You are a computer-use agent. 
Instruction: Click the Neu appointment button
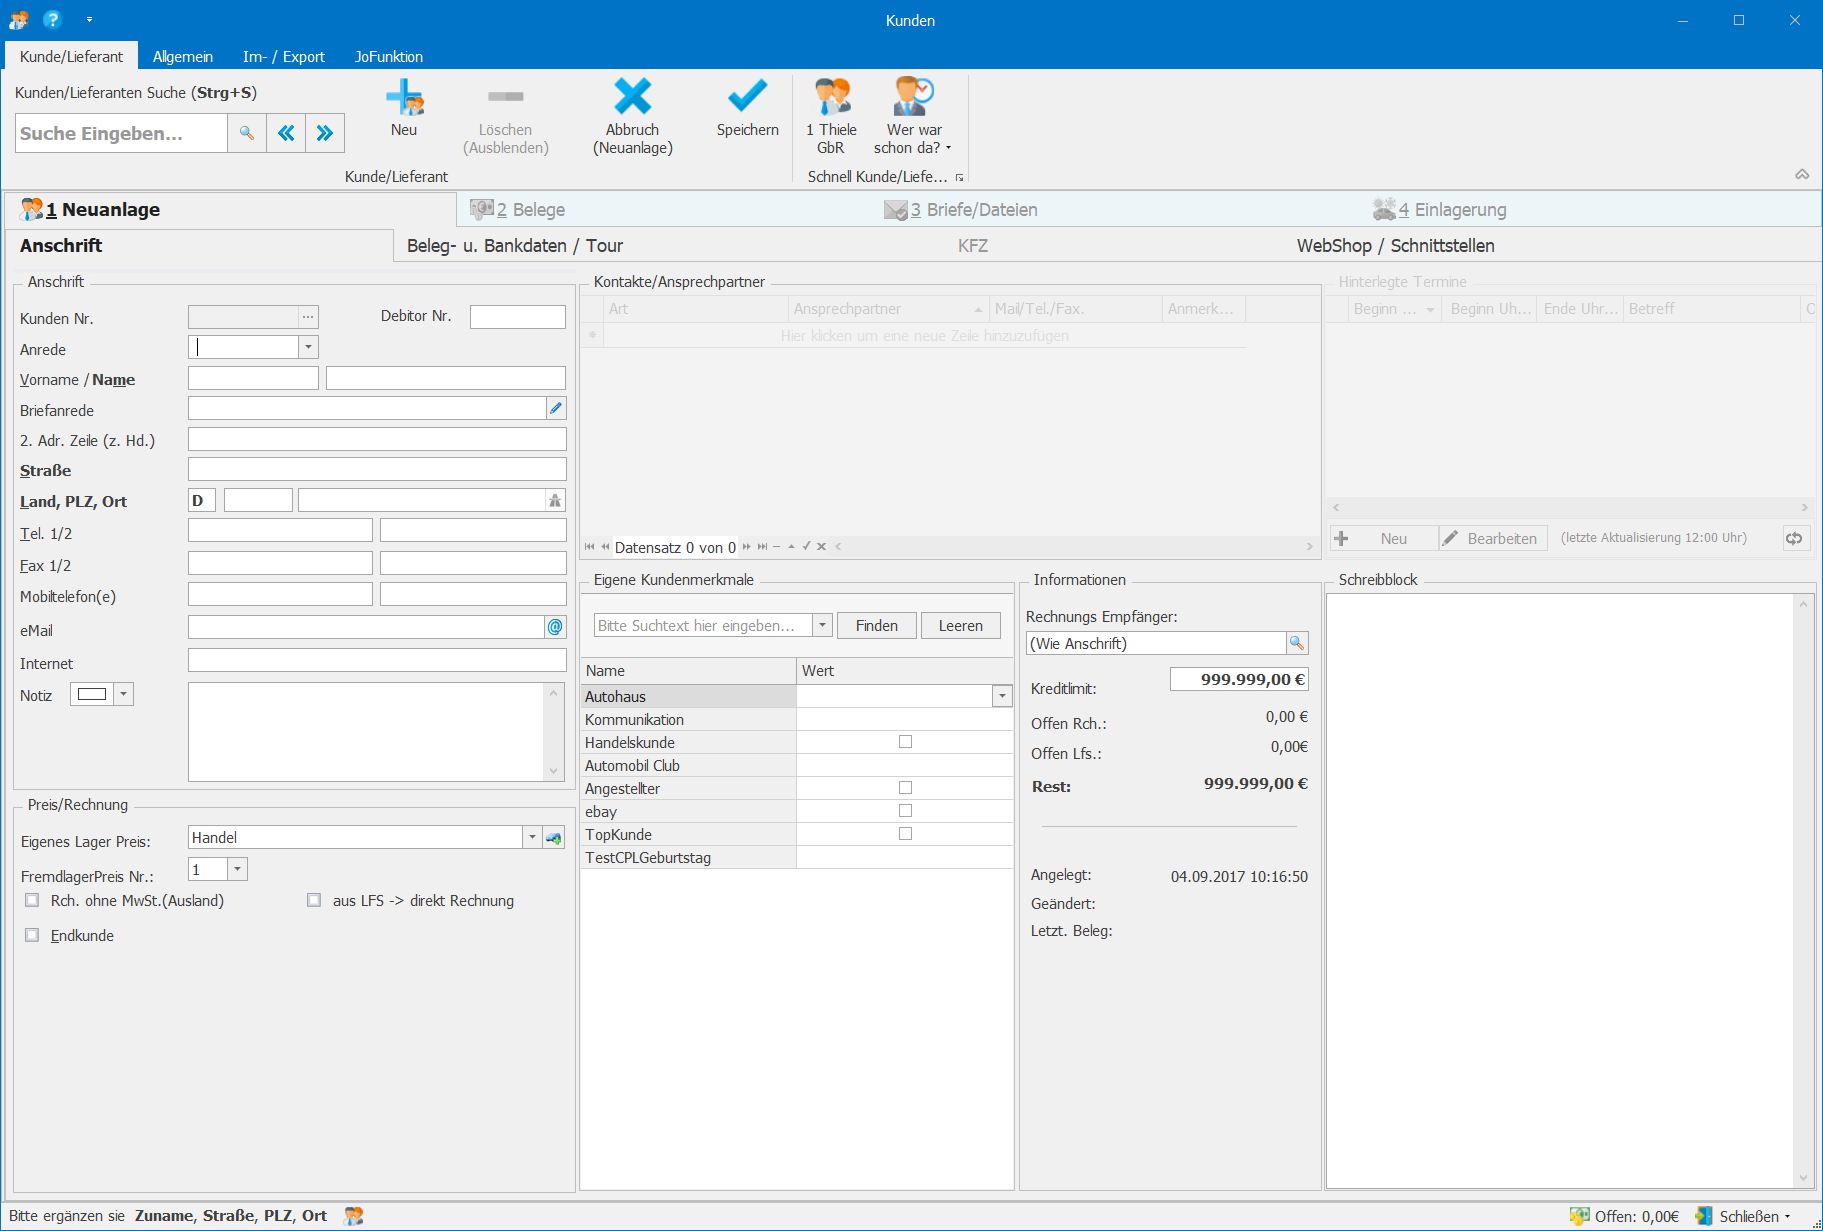(1384, 538)
